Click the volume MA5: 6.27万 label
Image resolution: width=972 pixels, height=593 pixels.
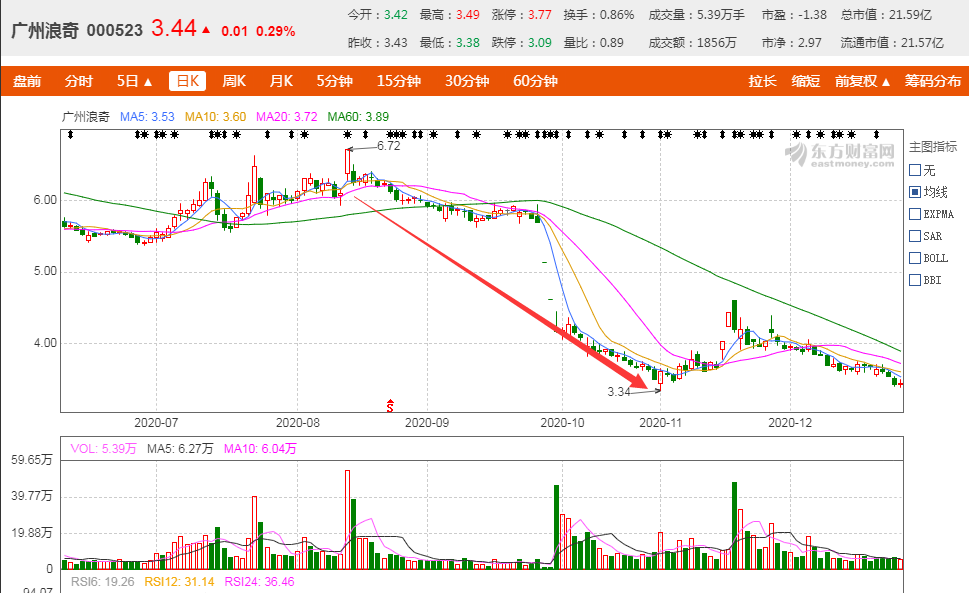(x=180, y=449)
